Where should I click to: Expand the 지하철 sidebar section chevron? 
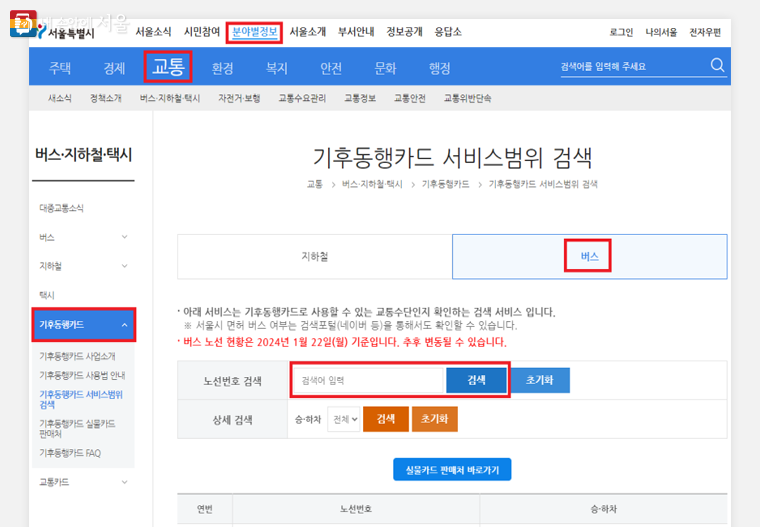[x=125, y=266]
